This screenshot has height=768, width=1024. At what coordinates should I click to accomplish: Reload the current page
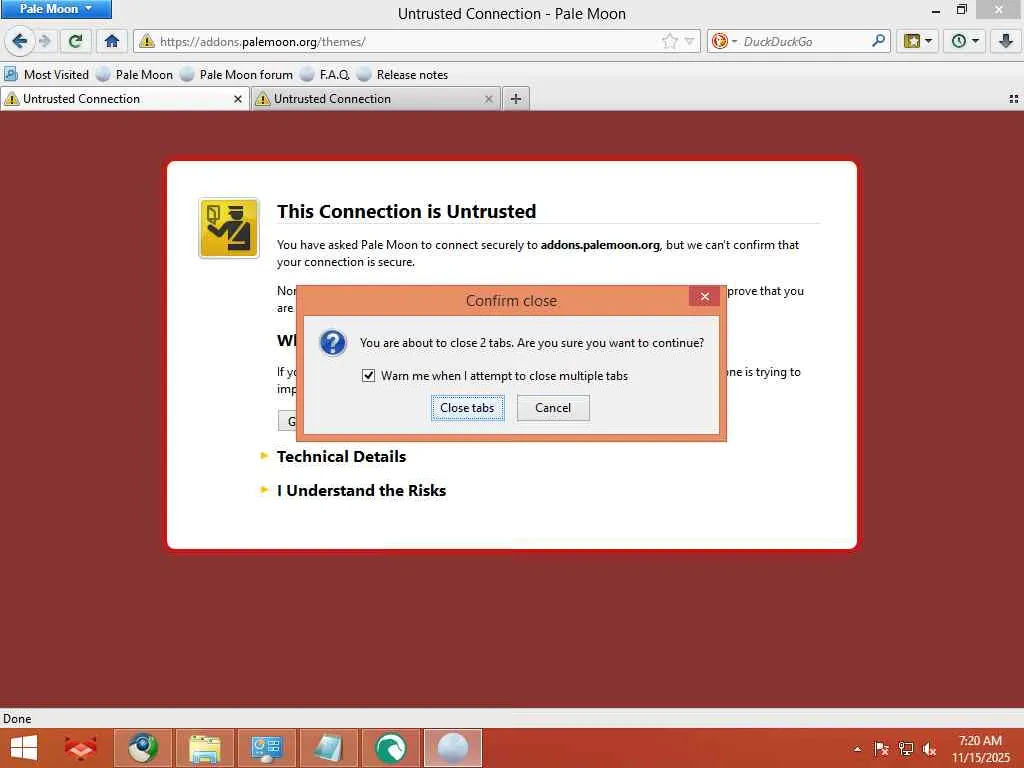(75, 41)
